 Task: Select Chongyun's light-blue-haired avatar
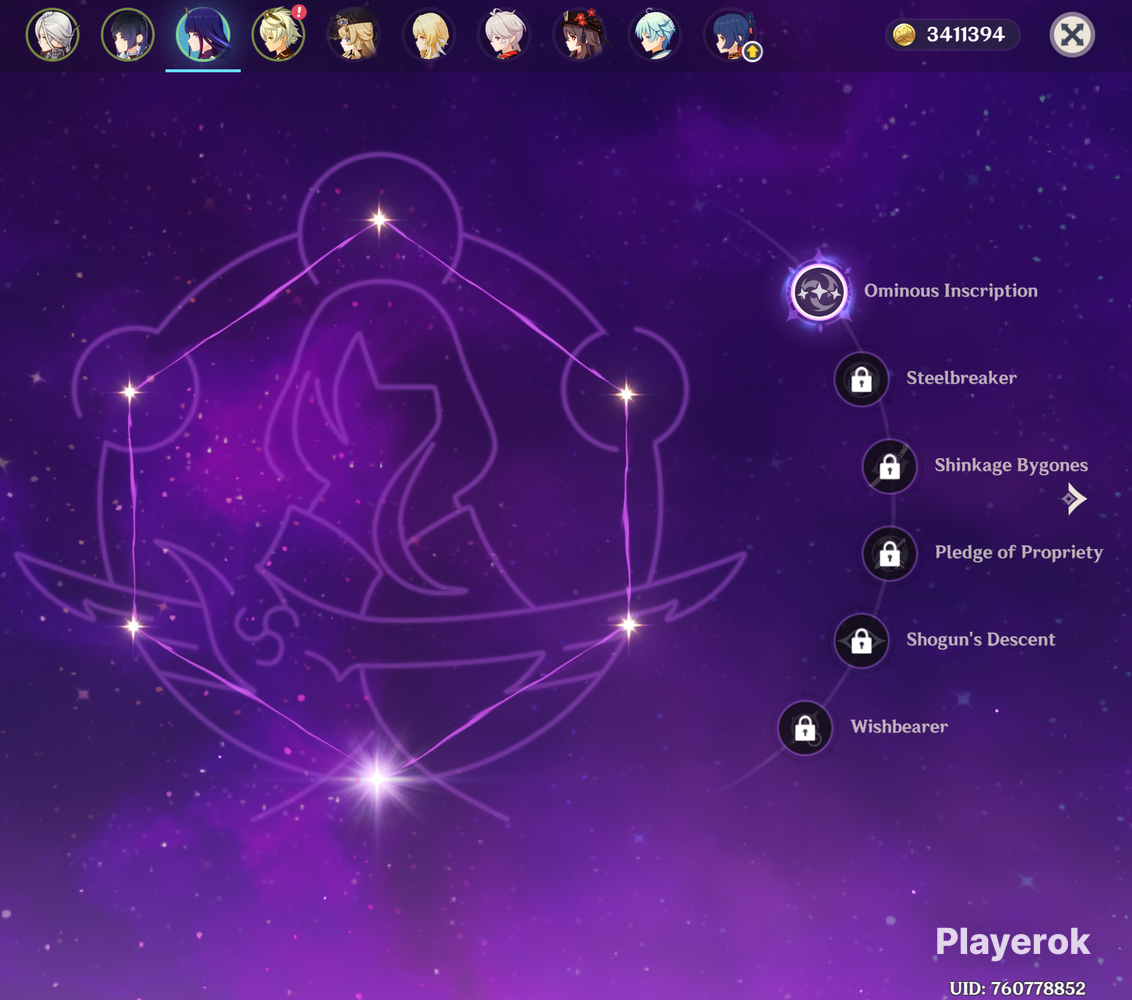click(655, 34)
